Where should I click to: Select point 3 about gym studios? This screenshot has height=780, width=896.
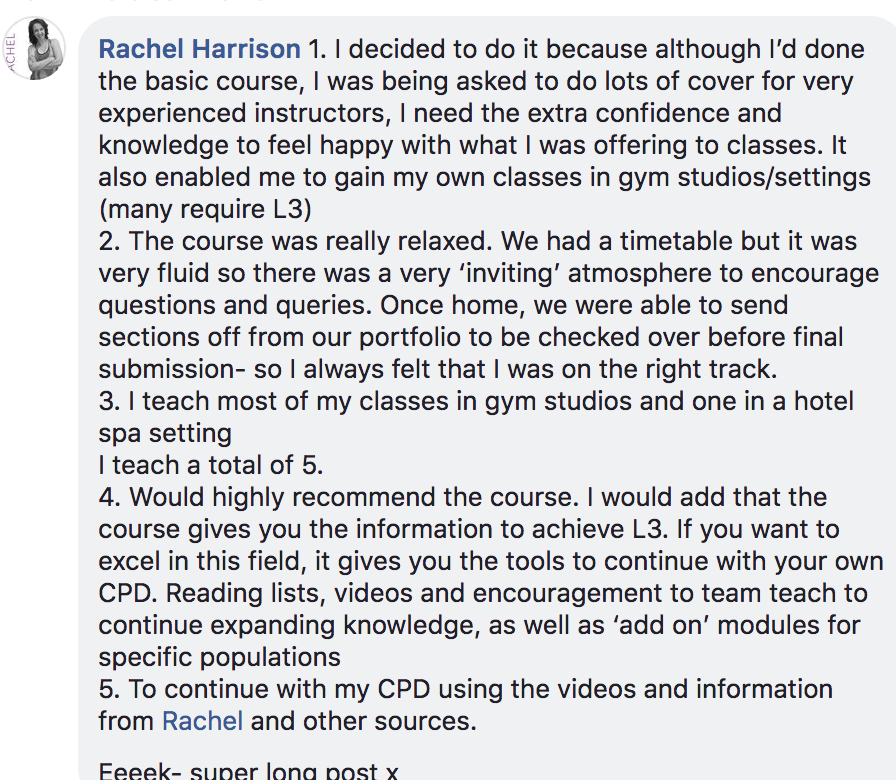pyautogui.click(x=476, y=401)
